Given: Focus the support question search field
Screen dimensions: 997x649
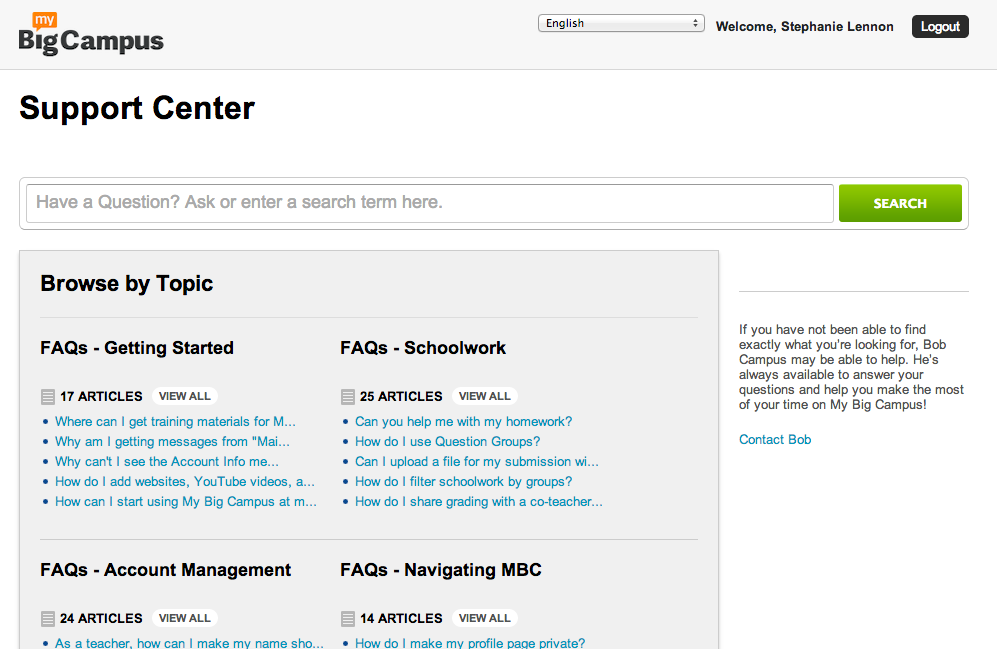Looking at the screenshot, I should 430,203.
